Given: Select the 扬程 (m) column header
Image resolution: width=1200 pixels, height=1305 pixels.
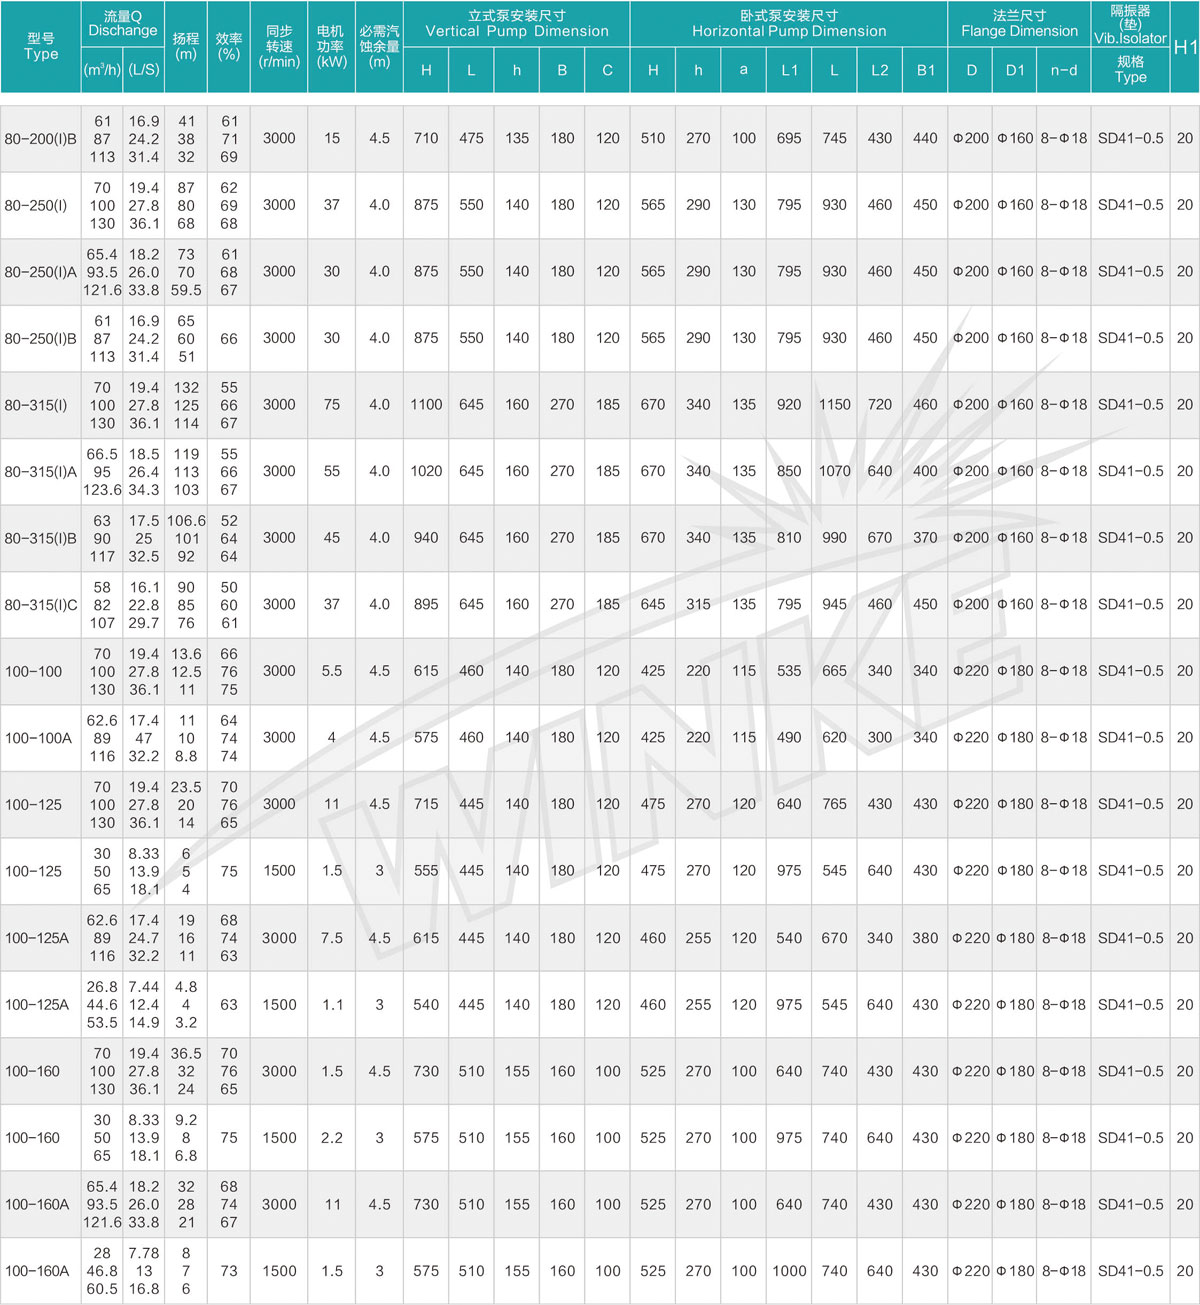Looking at the screenshot, I should [186, 46].
